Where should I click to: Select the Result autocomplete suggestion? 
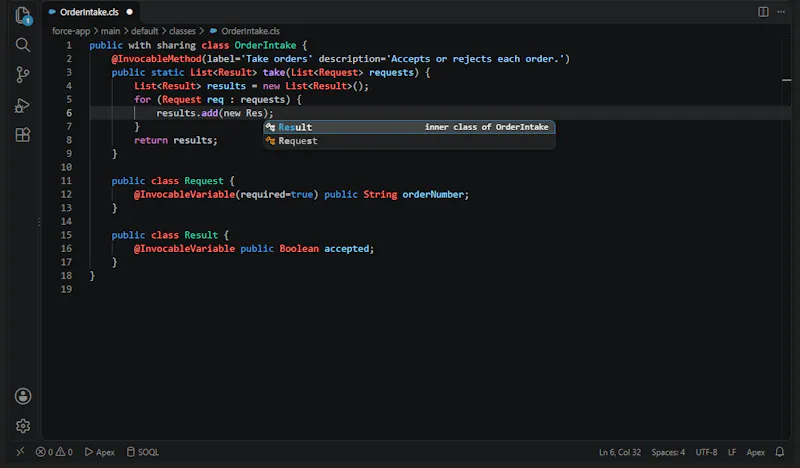[409, 127]
